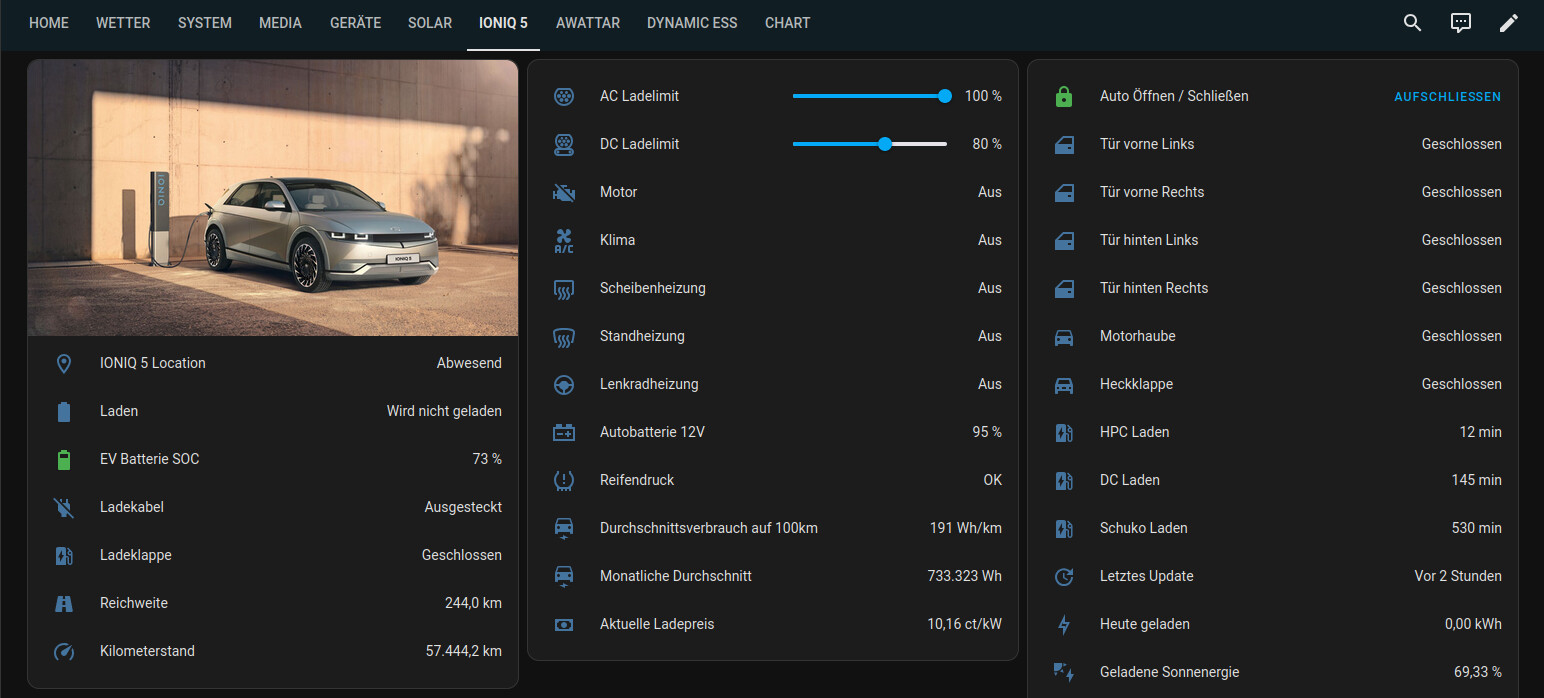Open the AWATTAR tab
This screenshot has width=1544, height=698.
588,23
